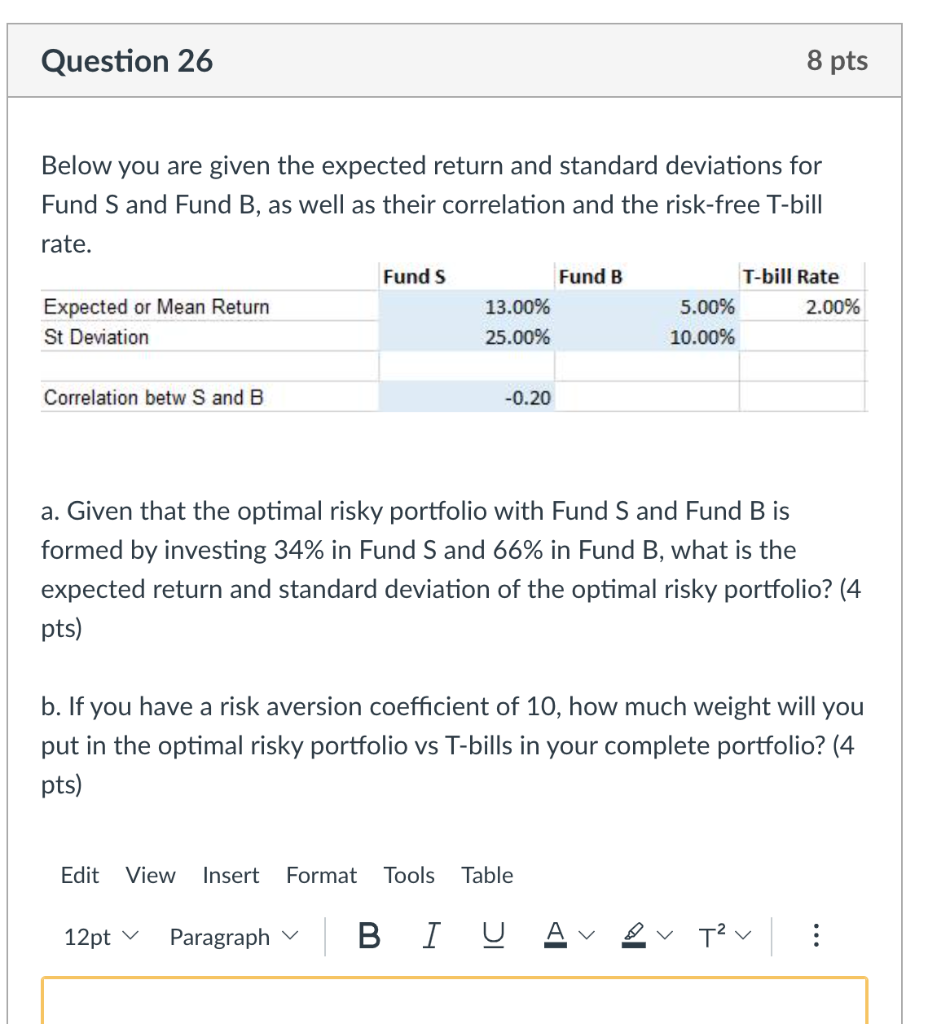The width and height of the screenshot is (928, 1024).
Task: Open the Table menu
Action: [x=487, y=875]
